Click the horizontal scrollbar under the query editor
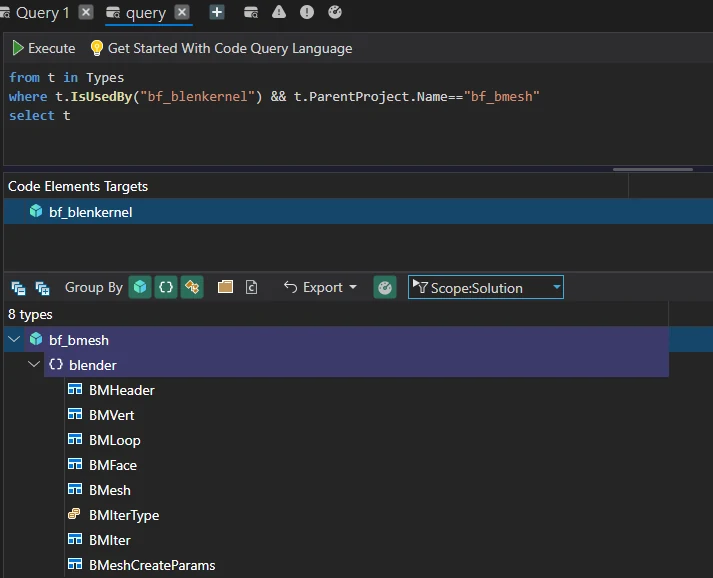The image size is (713, 578). tap(653, 169)
